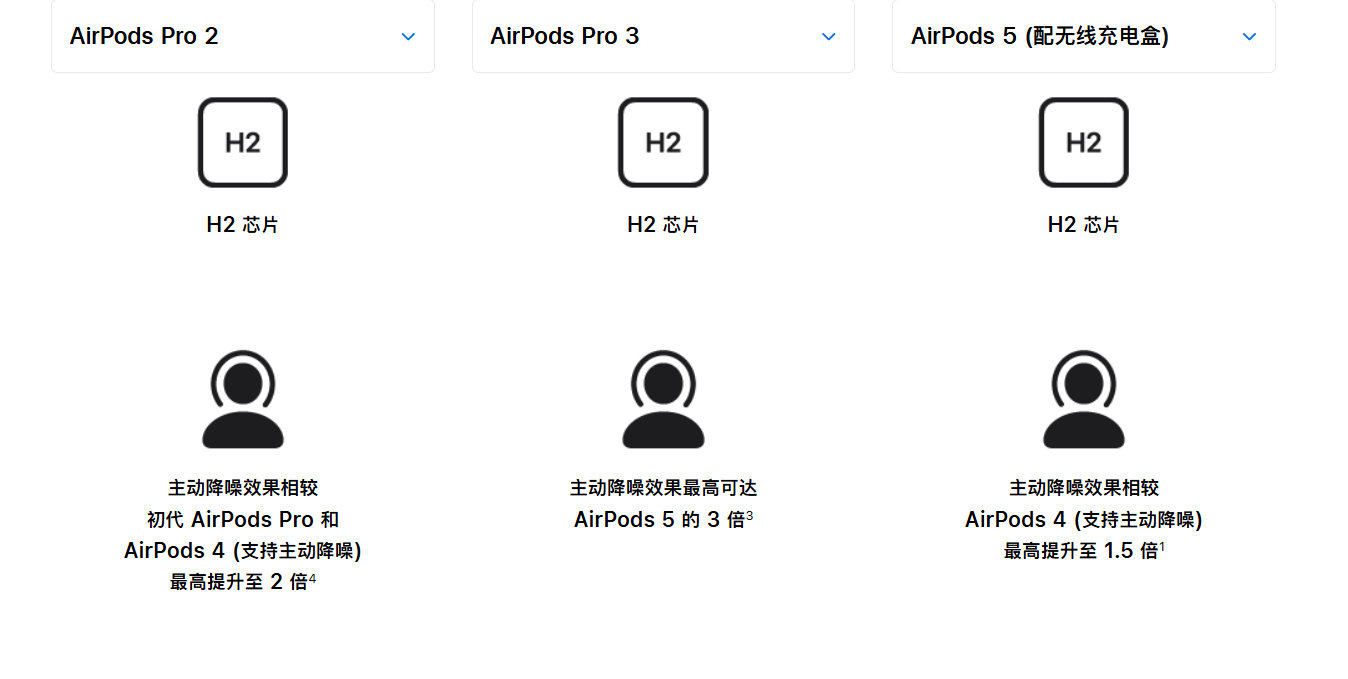Screen dimensions: 1348x679
Task: Click the H2 芯片 label in the first column
Action: tap(243, 225)
